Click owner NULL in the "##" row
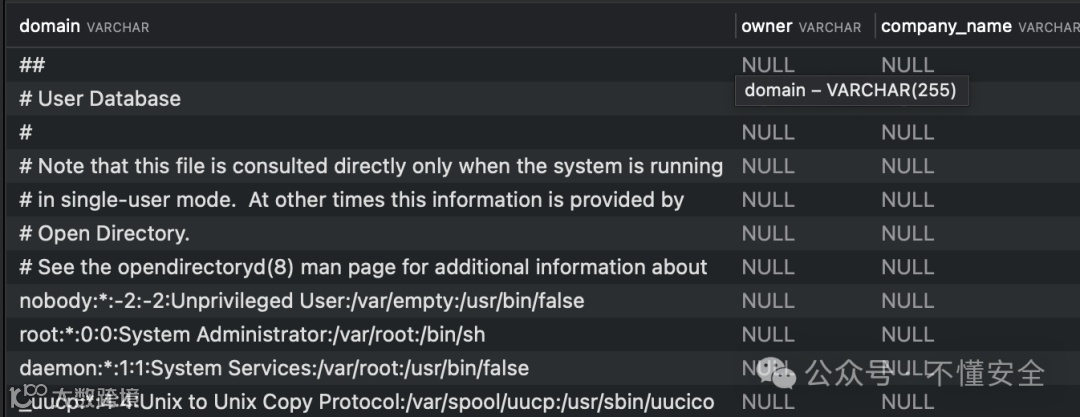 768,65
